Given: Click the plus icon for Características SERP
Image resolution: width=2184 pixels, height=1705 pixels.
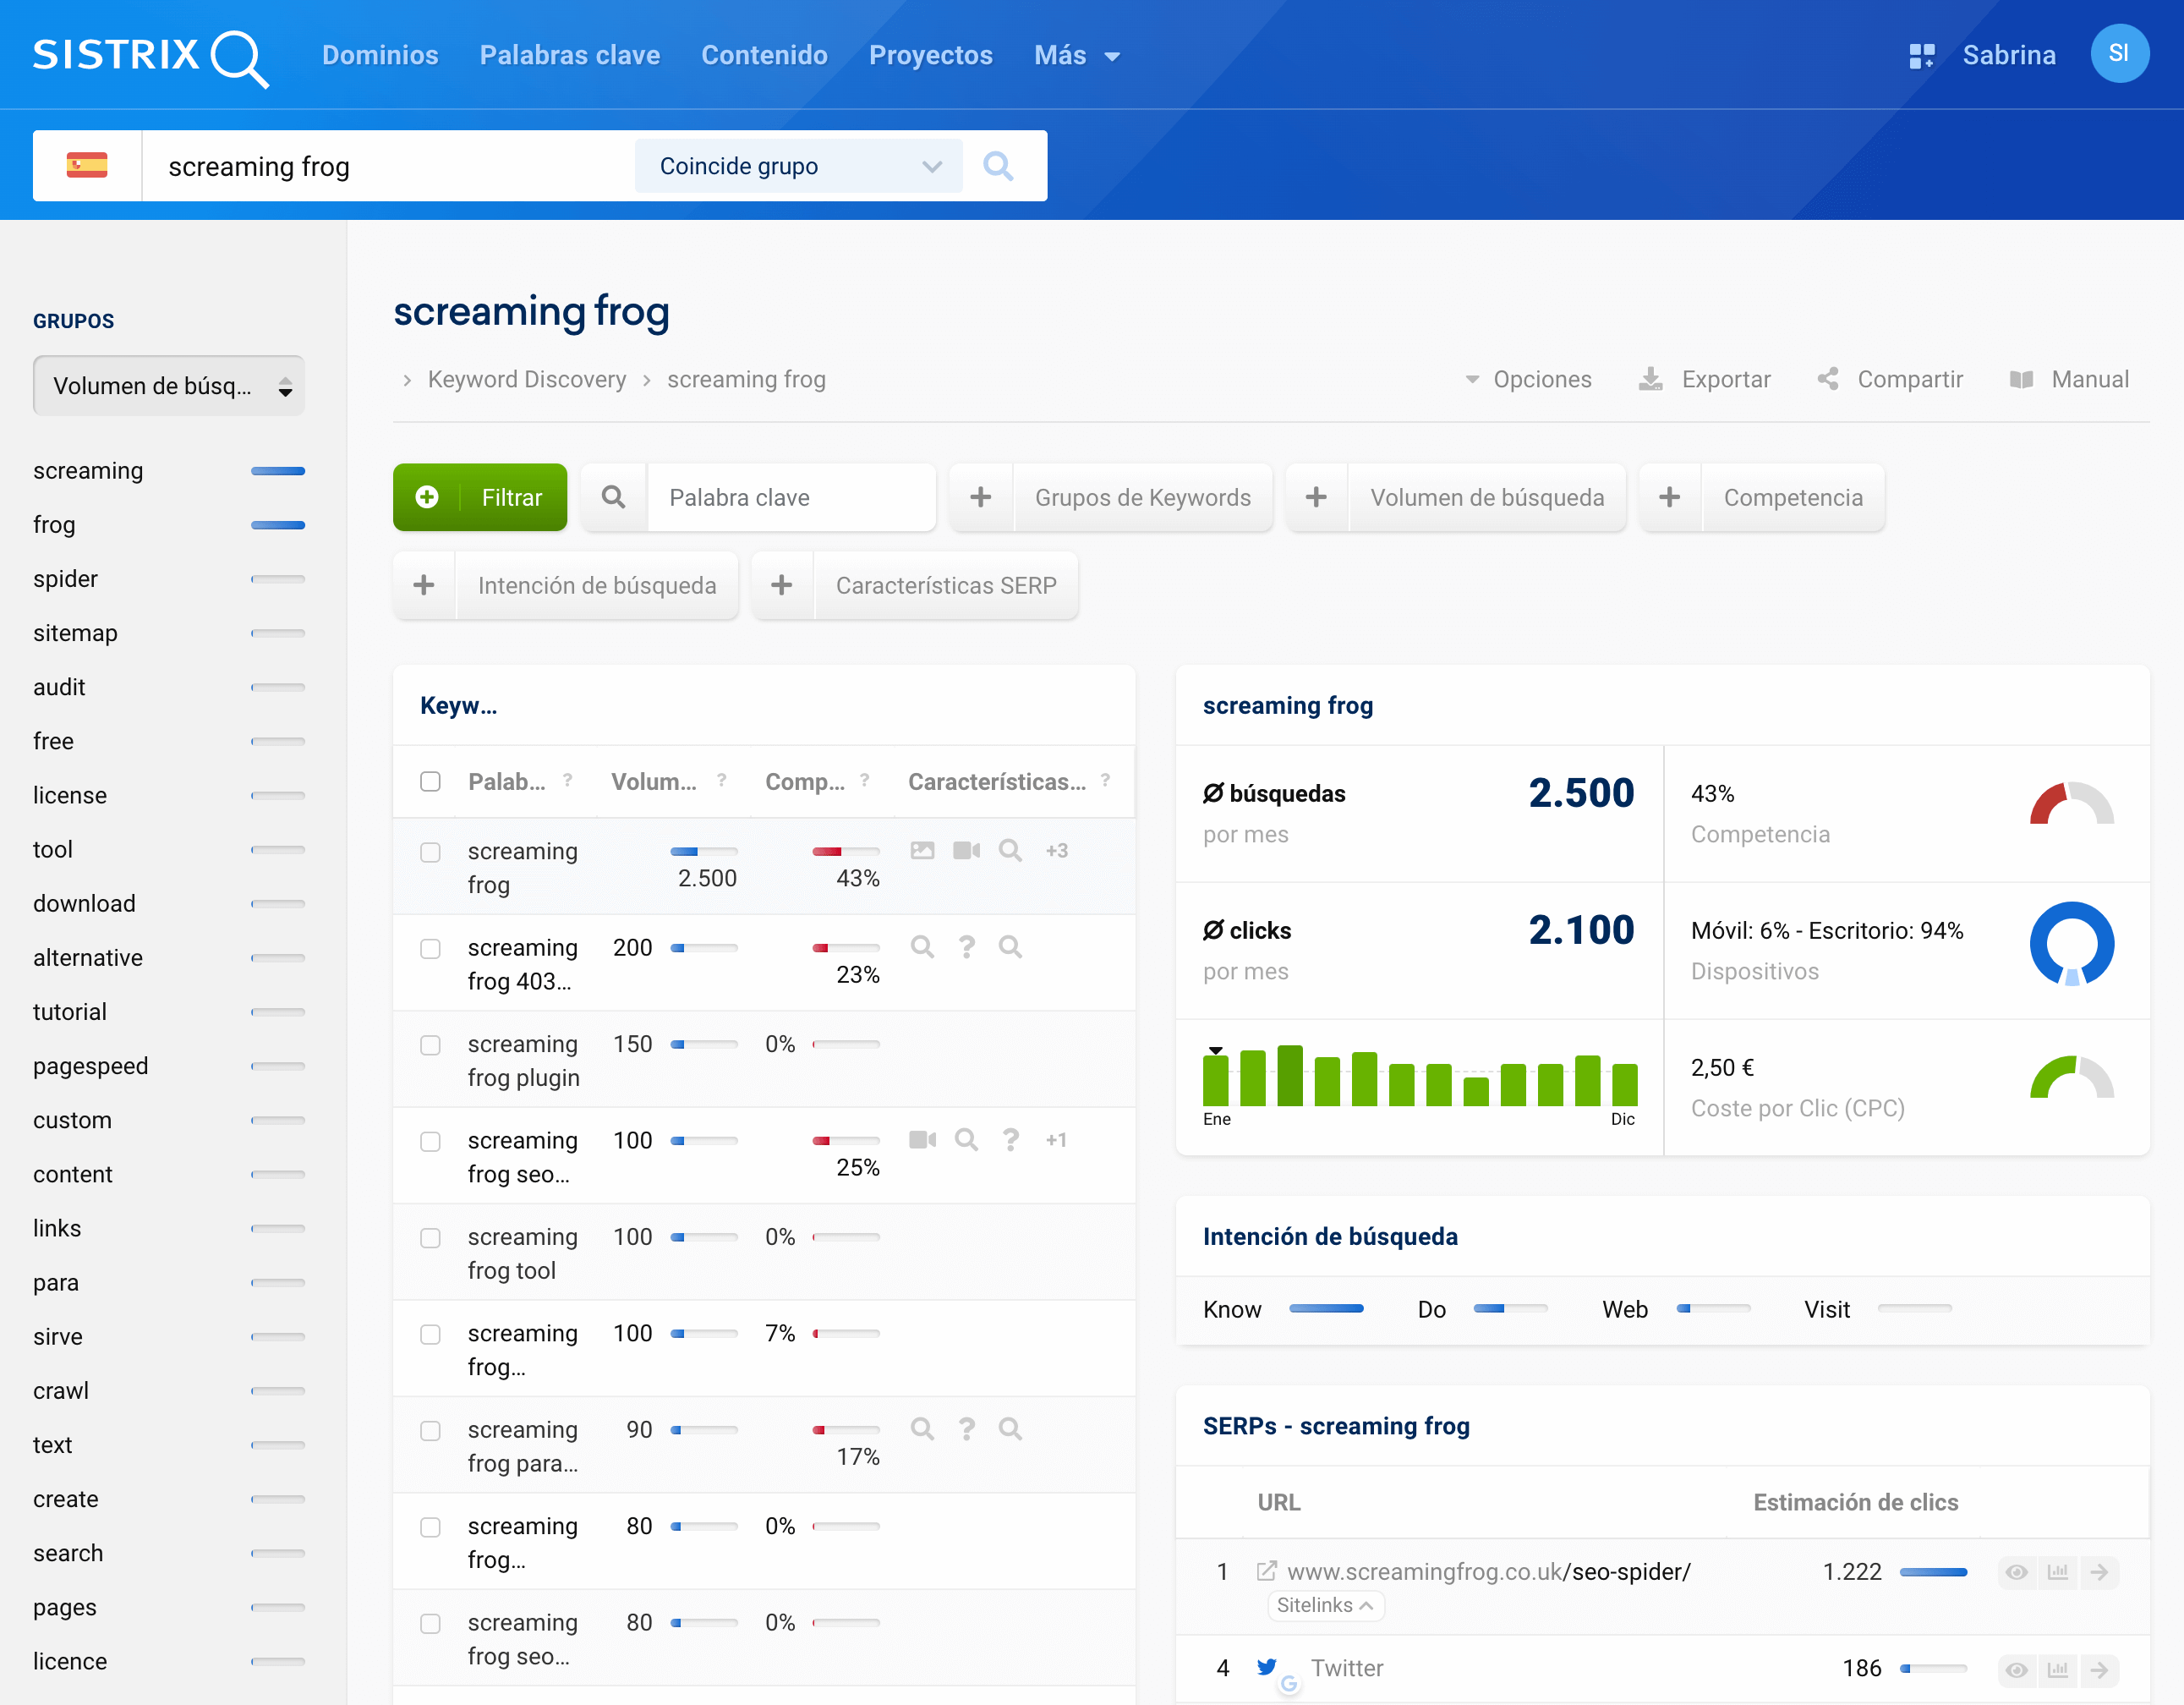Looking at the screenshot, I should [x=782, y=585].
